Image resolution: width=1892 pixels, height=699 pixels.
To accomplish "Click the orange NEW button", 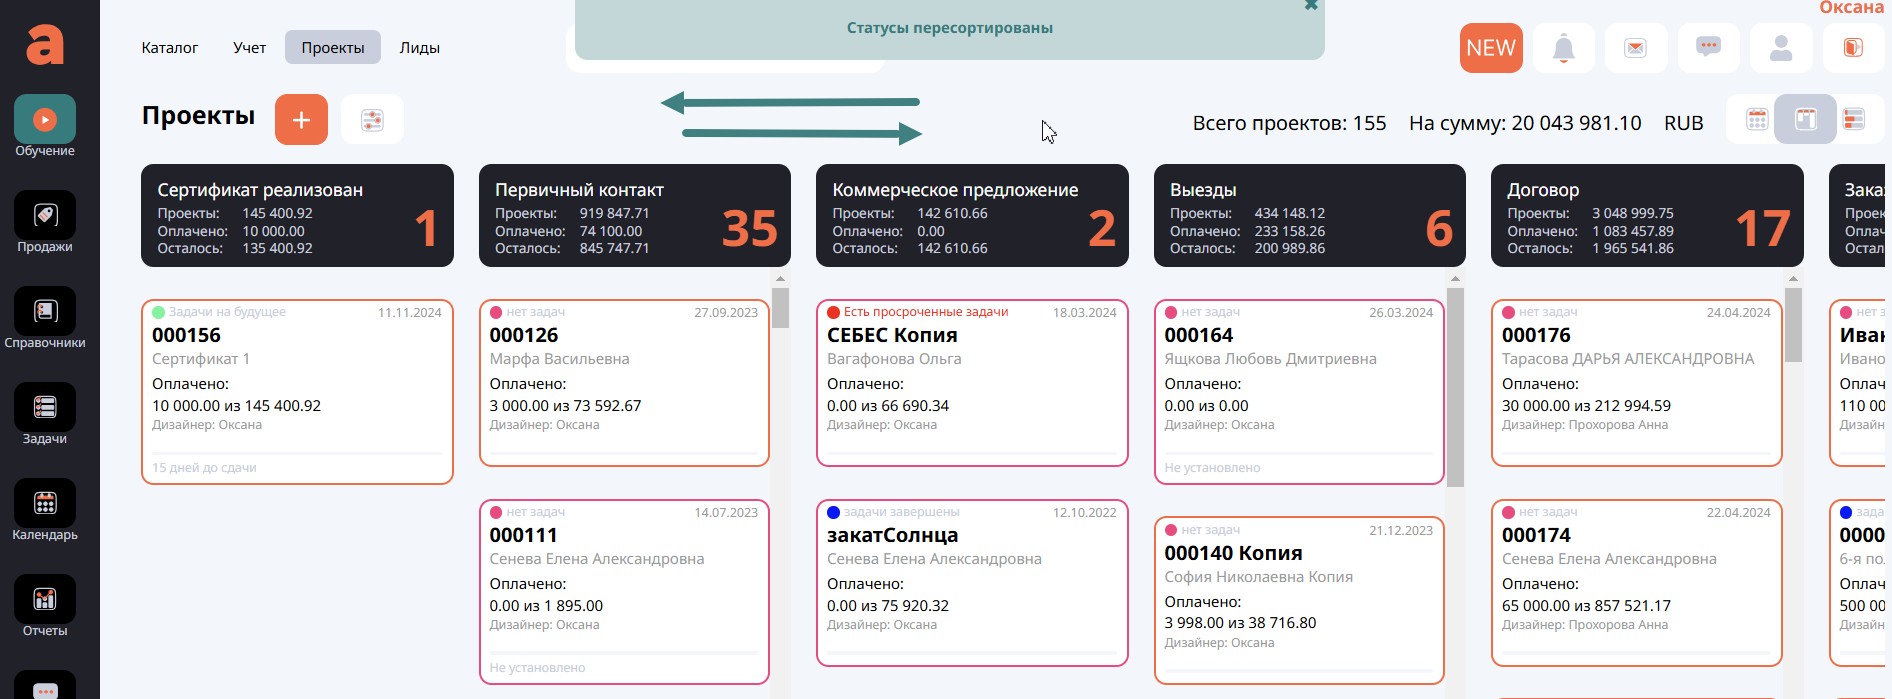I will (1490, 48).
